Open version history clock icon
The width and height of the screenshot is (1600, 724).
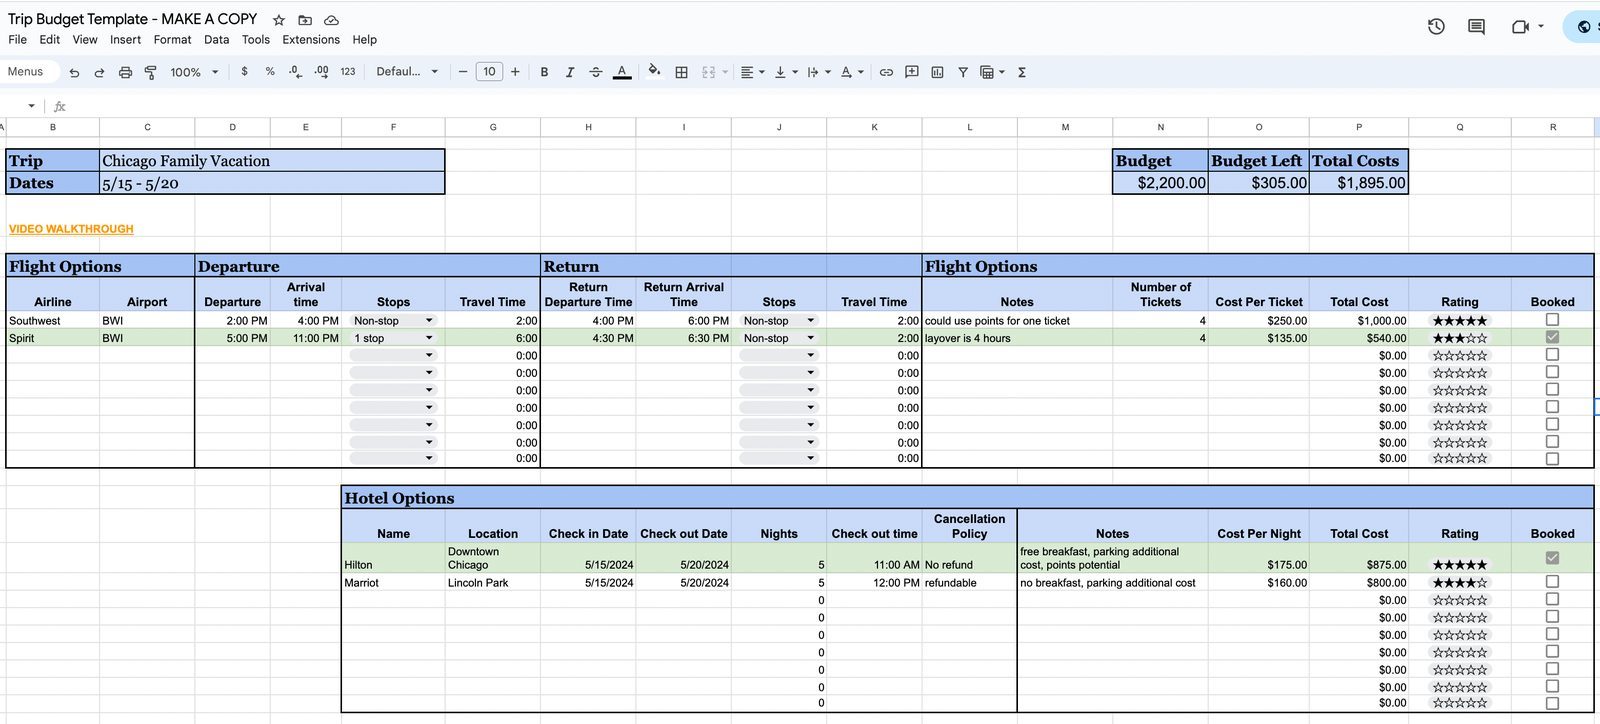pos(1436,27)
